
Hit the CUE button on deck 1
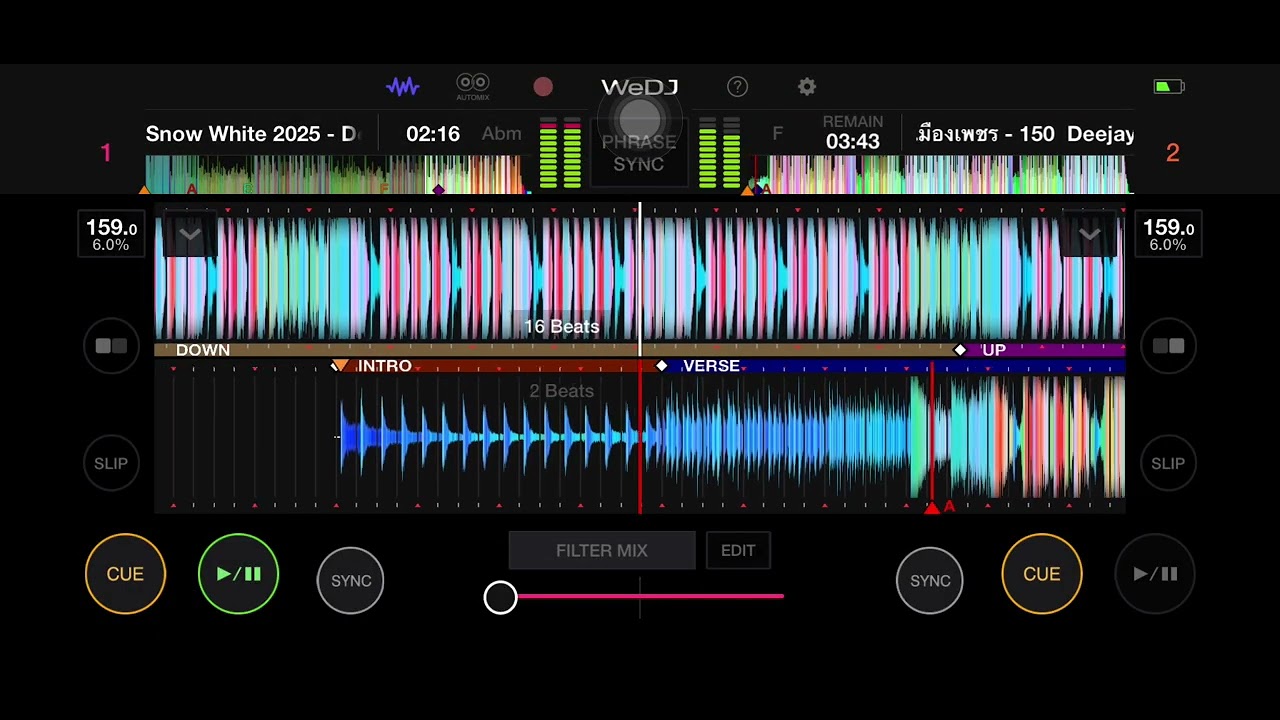125,574
